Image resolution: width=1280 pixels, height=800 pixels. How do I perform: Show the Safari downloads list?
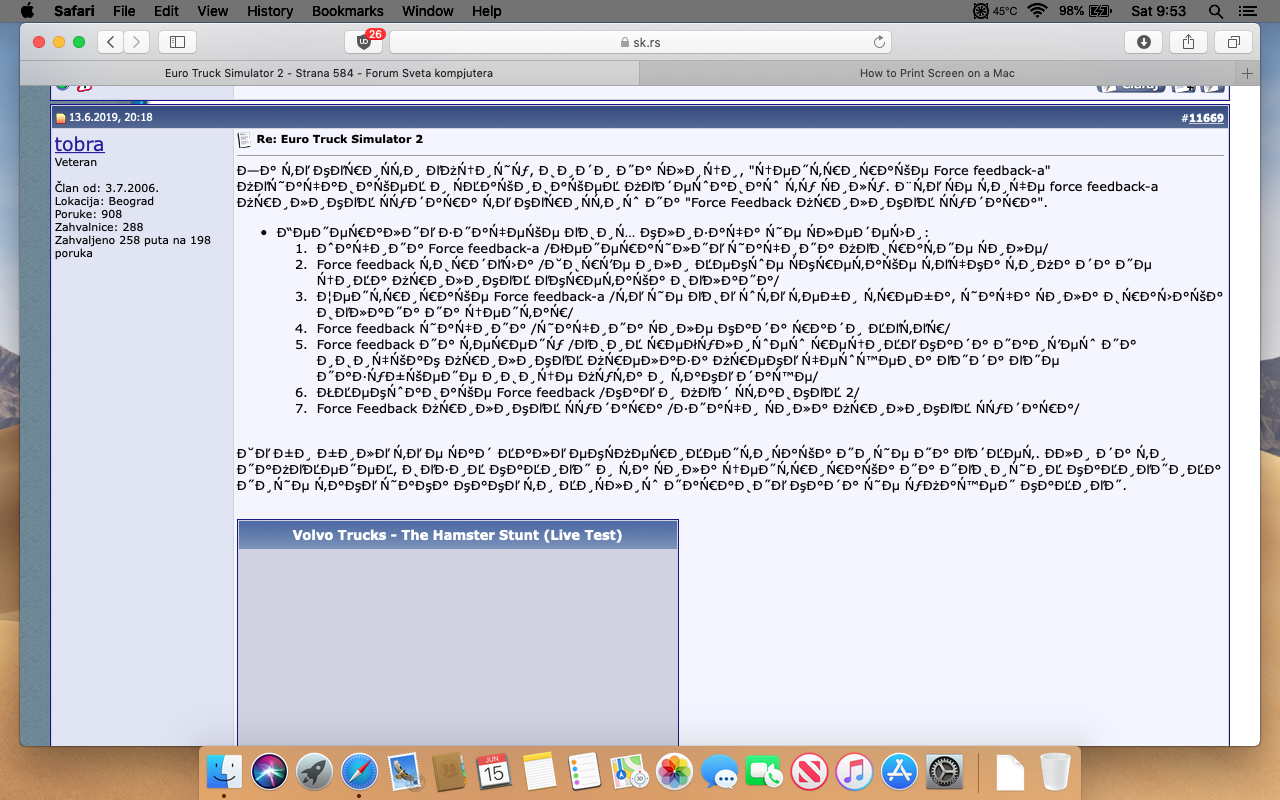tap(1143, 42)
